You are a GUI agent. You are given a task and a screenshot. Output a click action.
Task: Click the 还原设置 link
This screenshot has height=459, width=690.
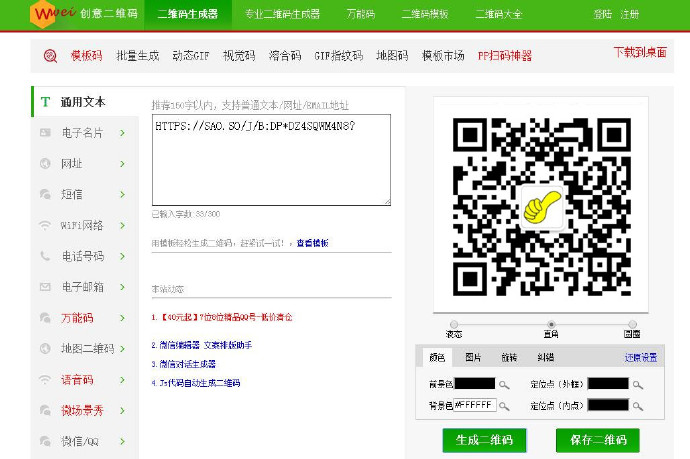click(641, 357)
